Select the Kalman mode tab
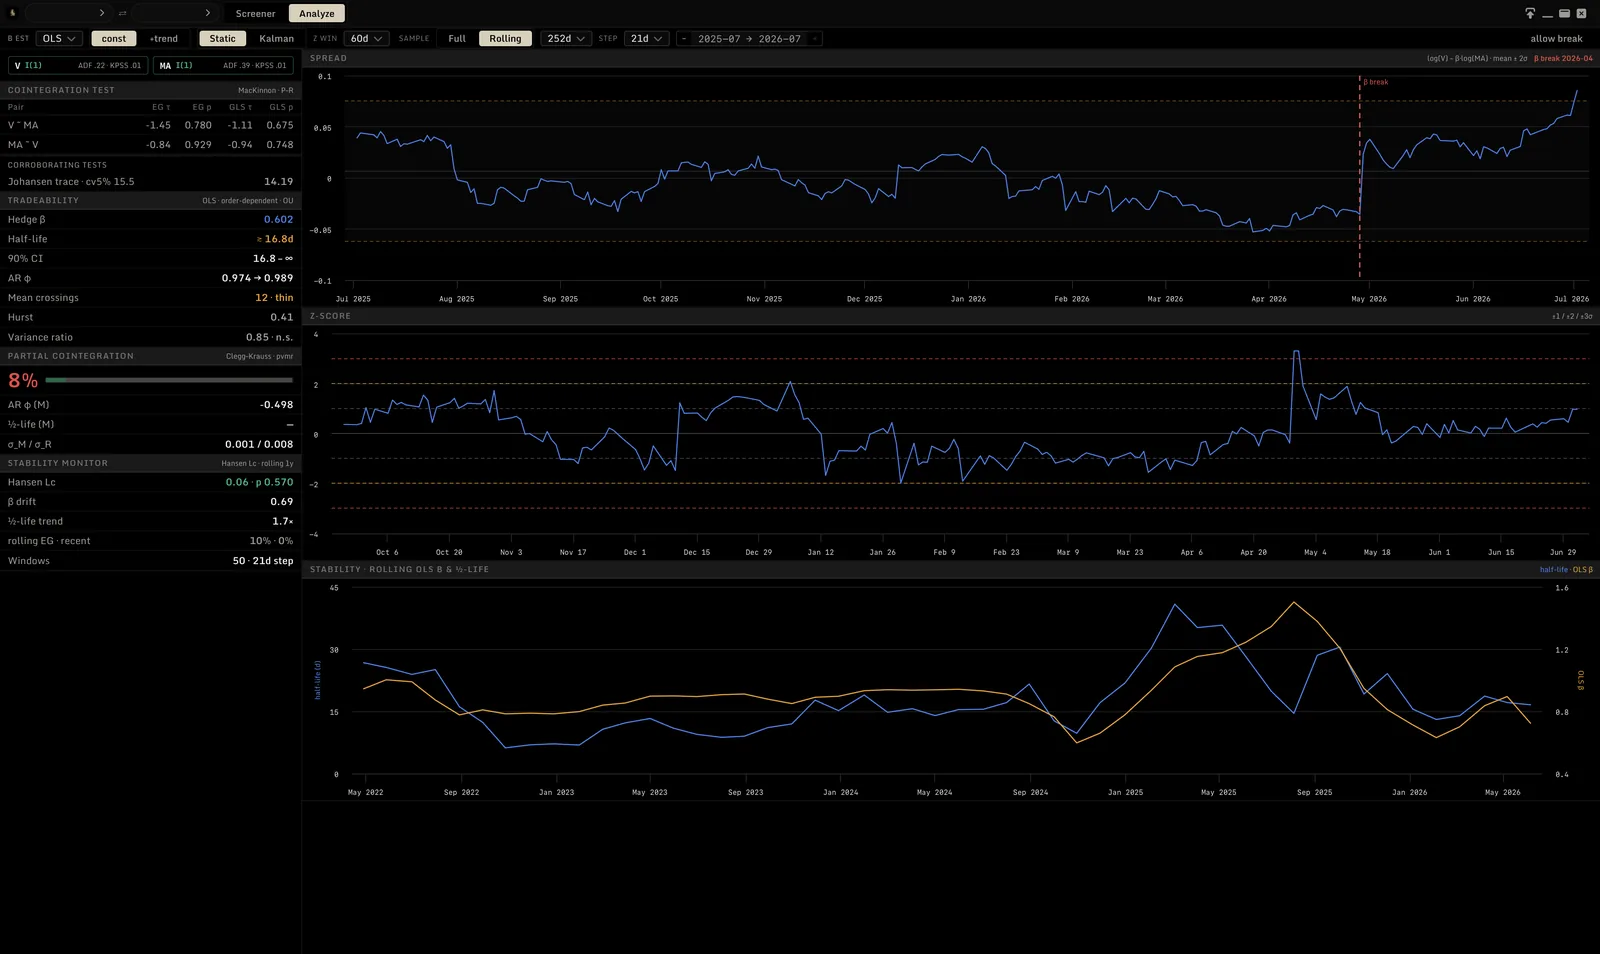Viewport: 1600px width, 954px height. (x=276, y=38)
